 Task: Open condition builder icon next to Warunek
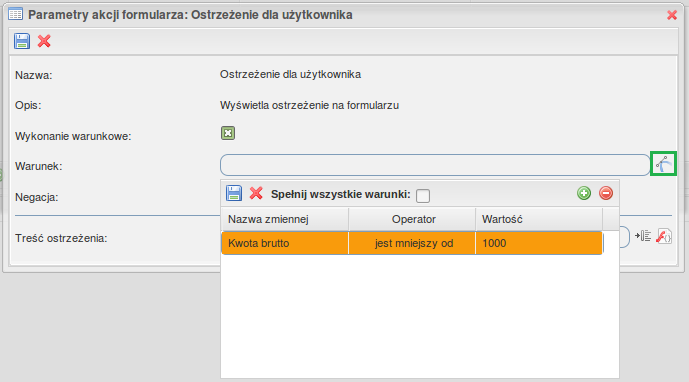[x=664, y=164]
